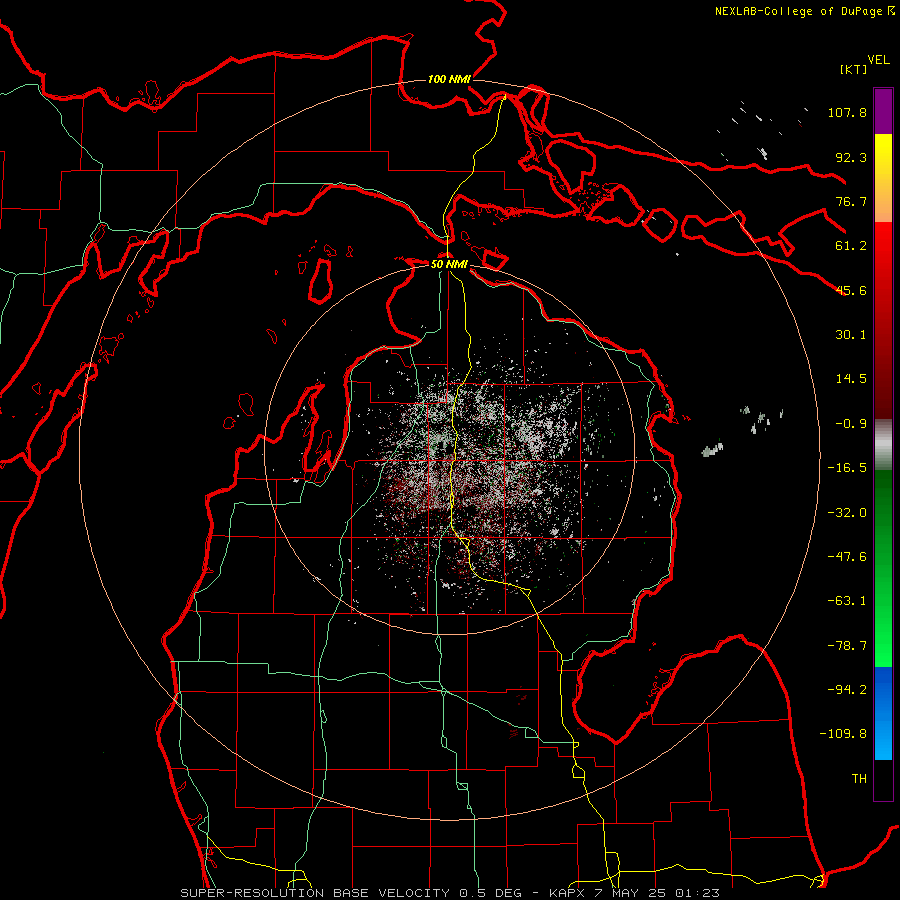Select the 92.3 scale value
The width and height of the screenshot is (900, 900).
click(851, 157)
